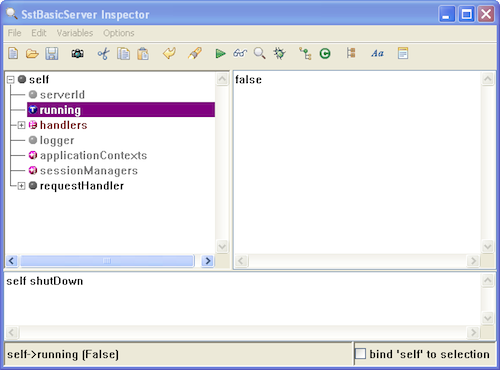
Task: Click the green circular Refresh icon
Action: pyautogui.click(x=325, y=53)
